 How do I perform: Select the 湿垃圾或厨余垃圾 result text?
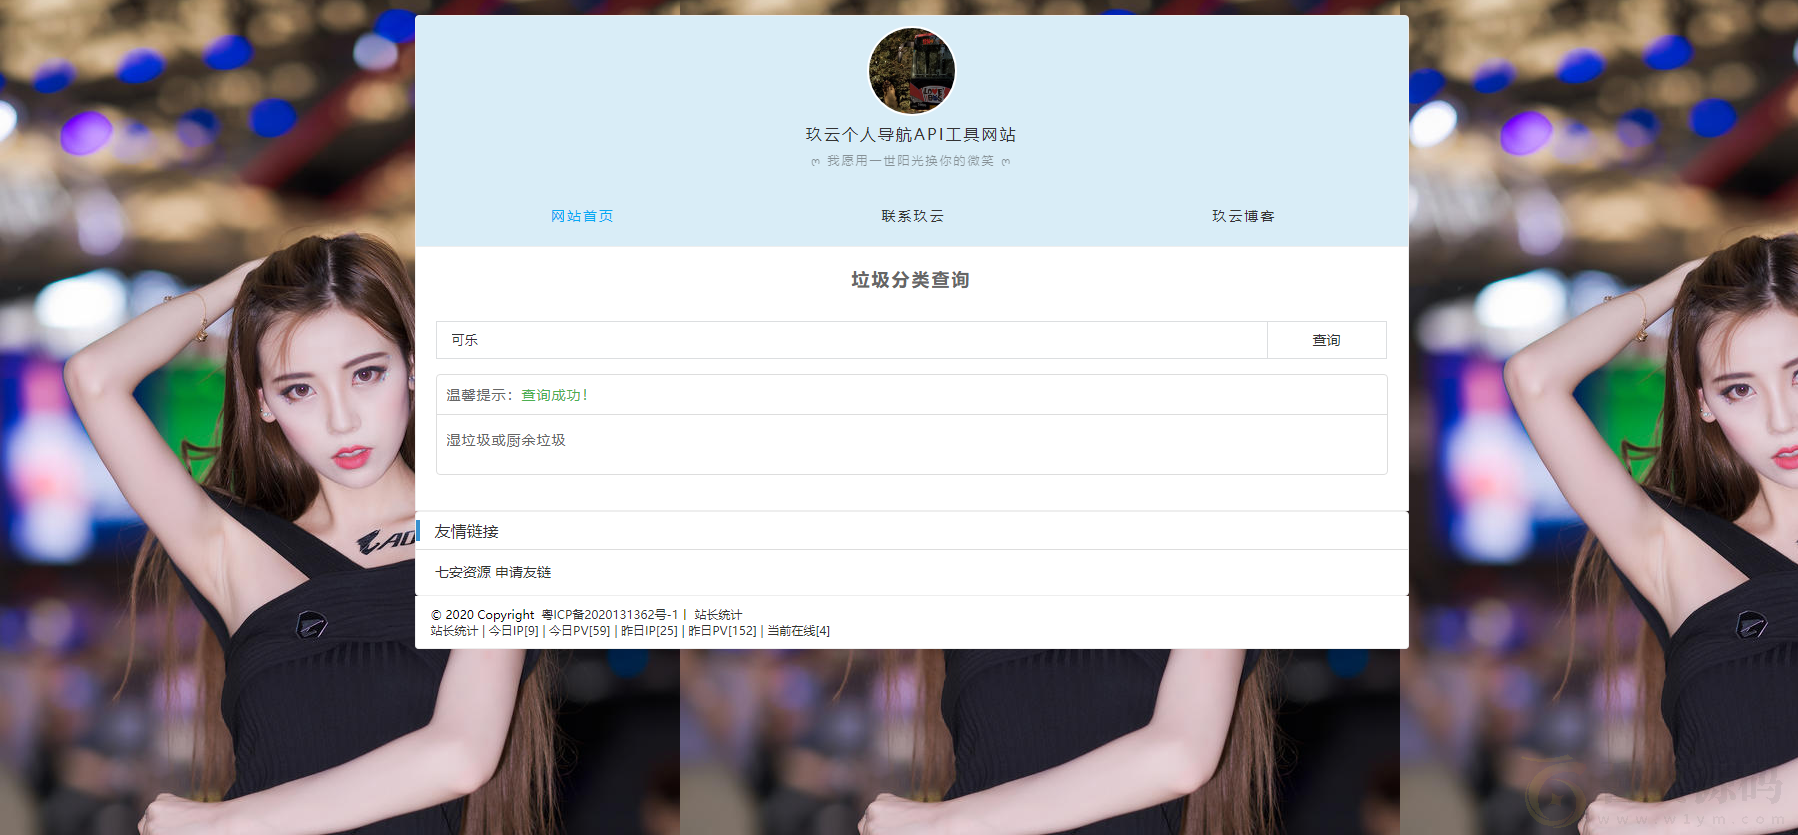click(506, 440)
